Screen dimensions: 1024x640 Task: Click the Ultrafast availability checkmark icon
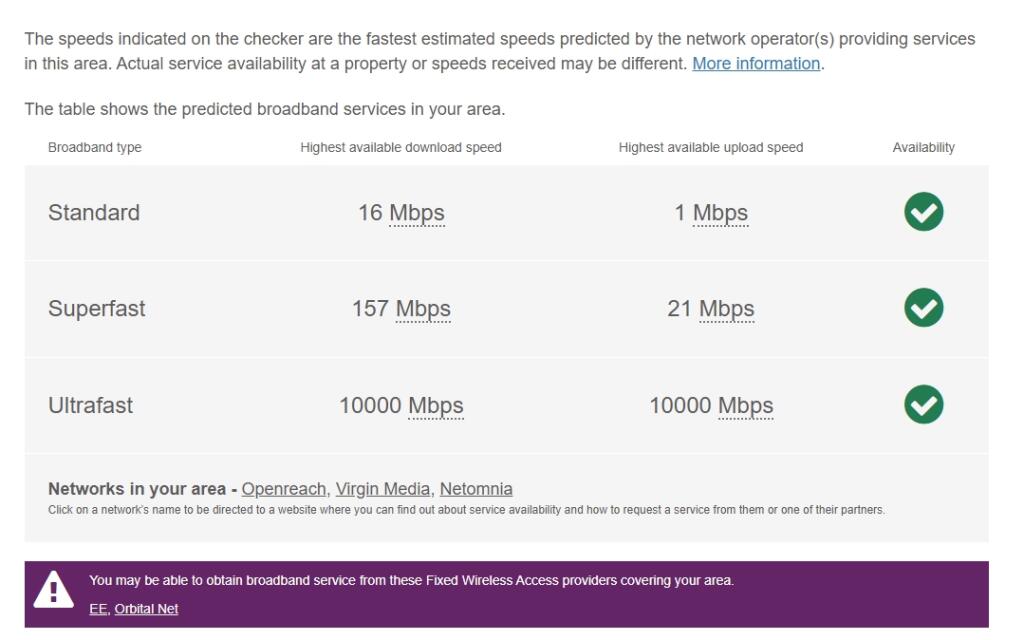922,405
